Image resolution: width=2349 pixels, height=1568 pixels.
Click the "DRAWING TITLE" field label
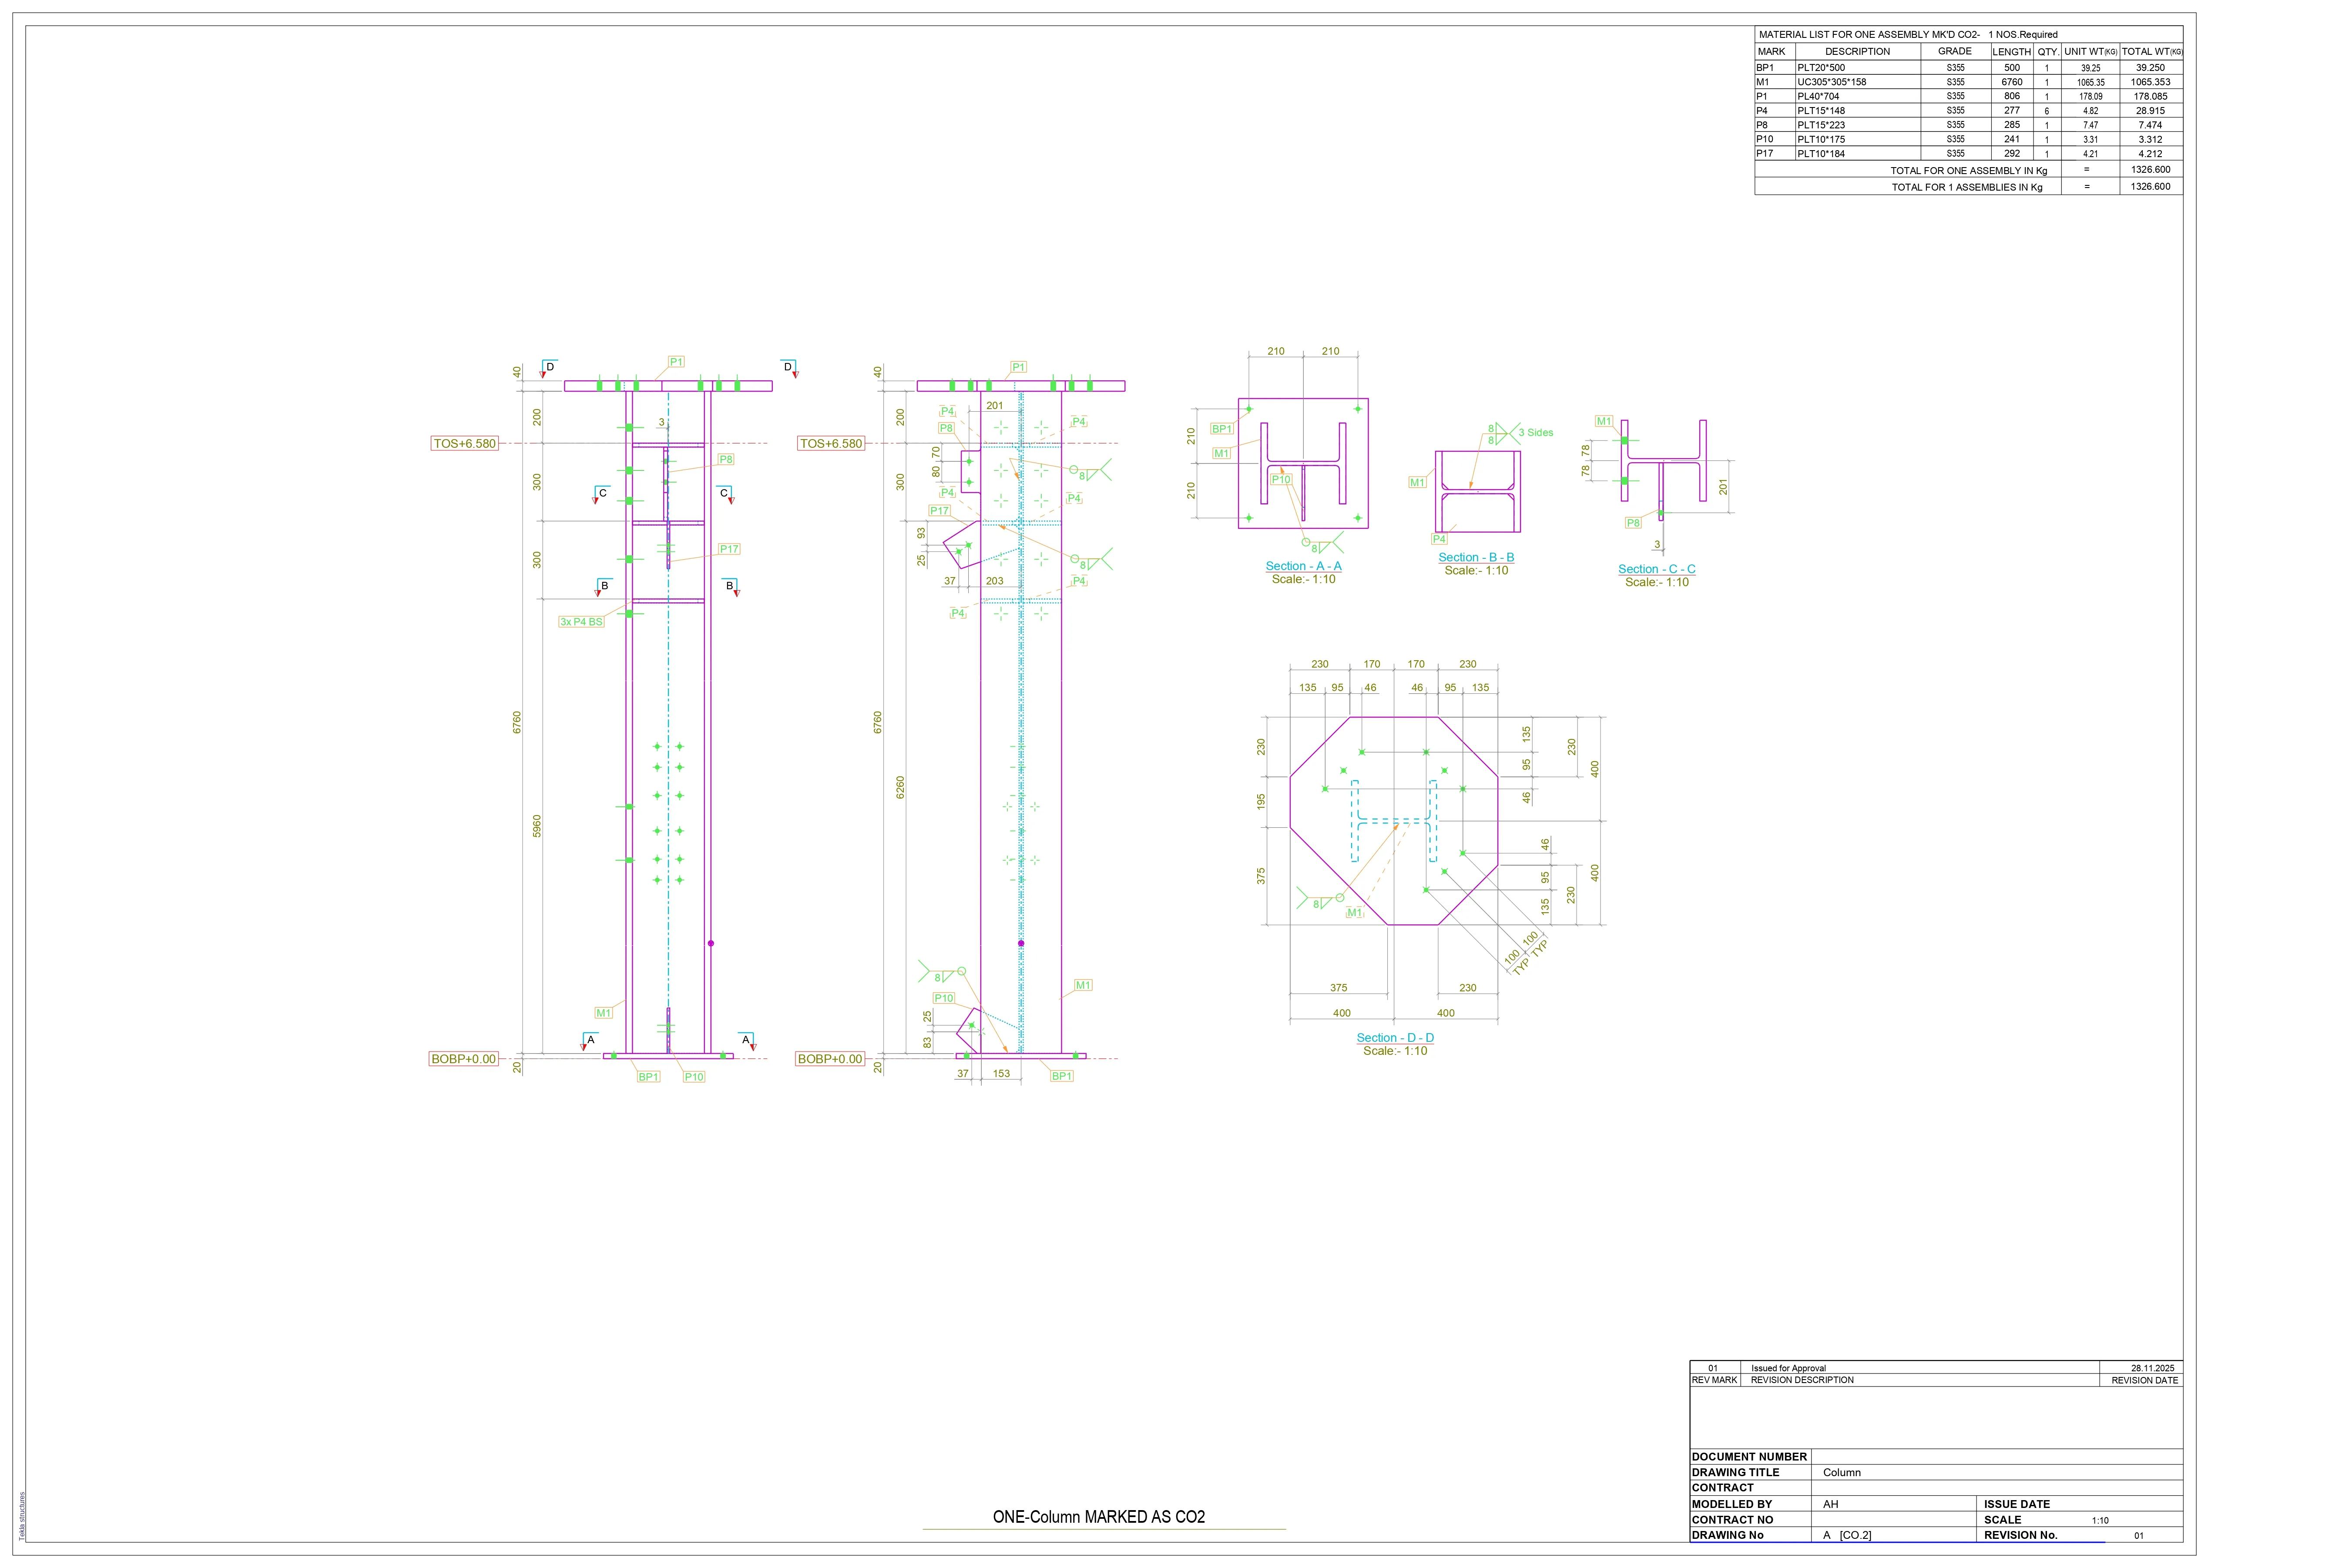pos(1735,1473)
